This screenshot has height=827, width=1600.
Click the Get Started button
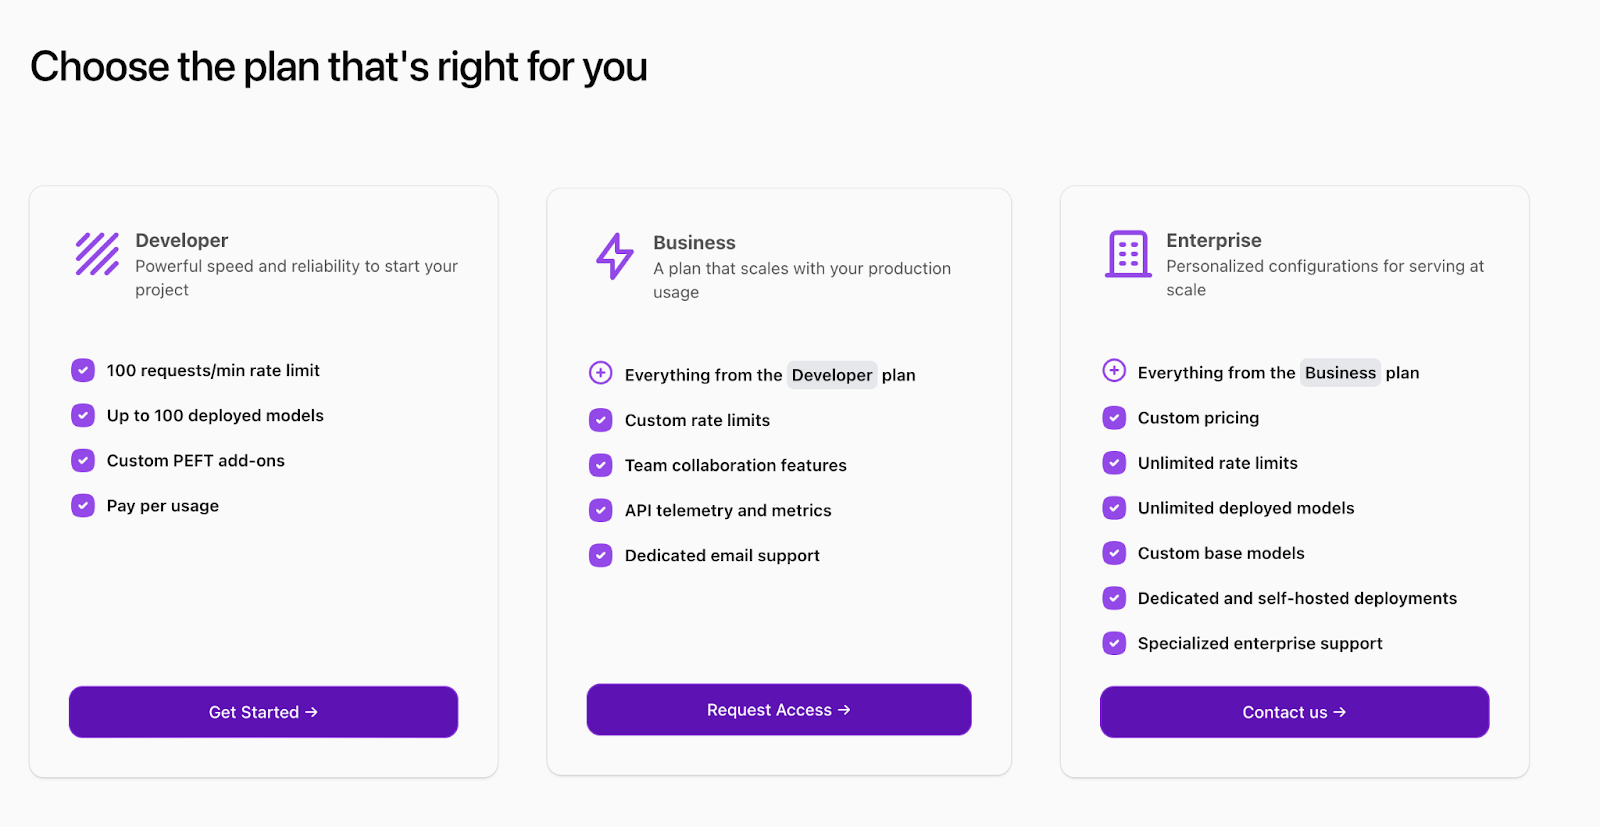point(262,711)
